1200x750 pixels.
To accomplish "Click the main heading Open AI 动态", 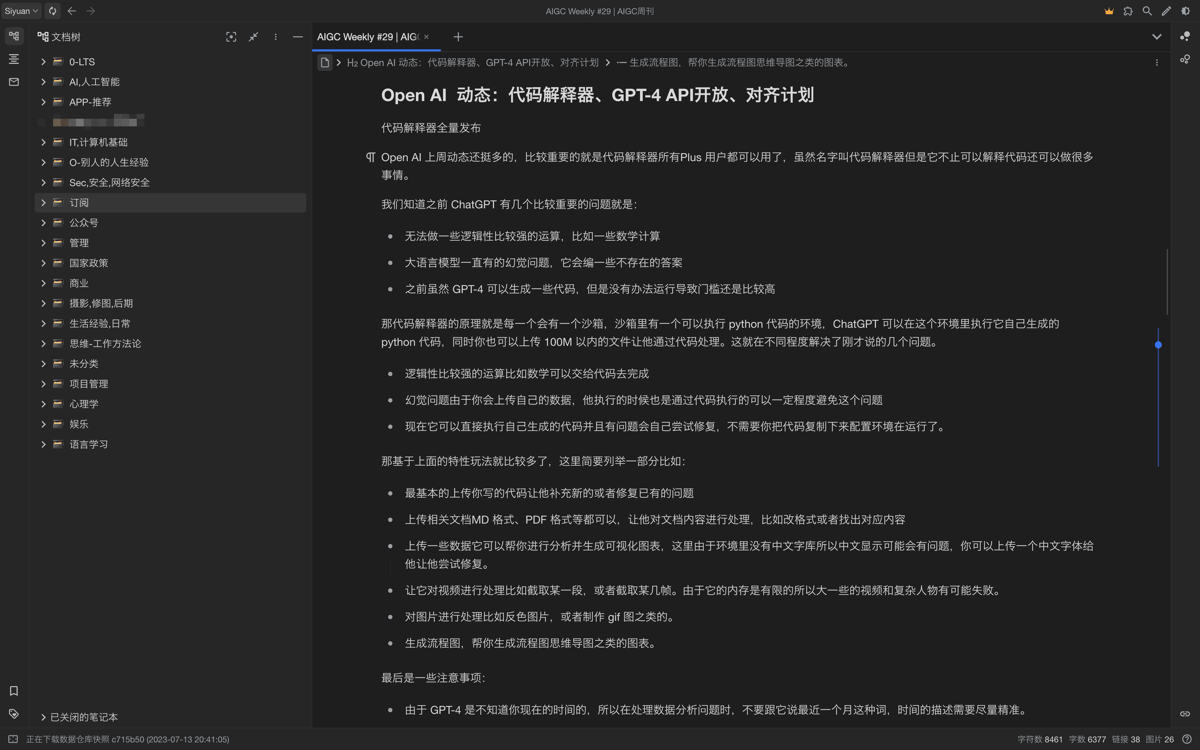I will click(597, 95).
